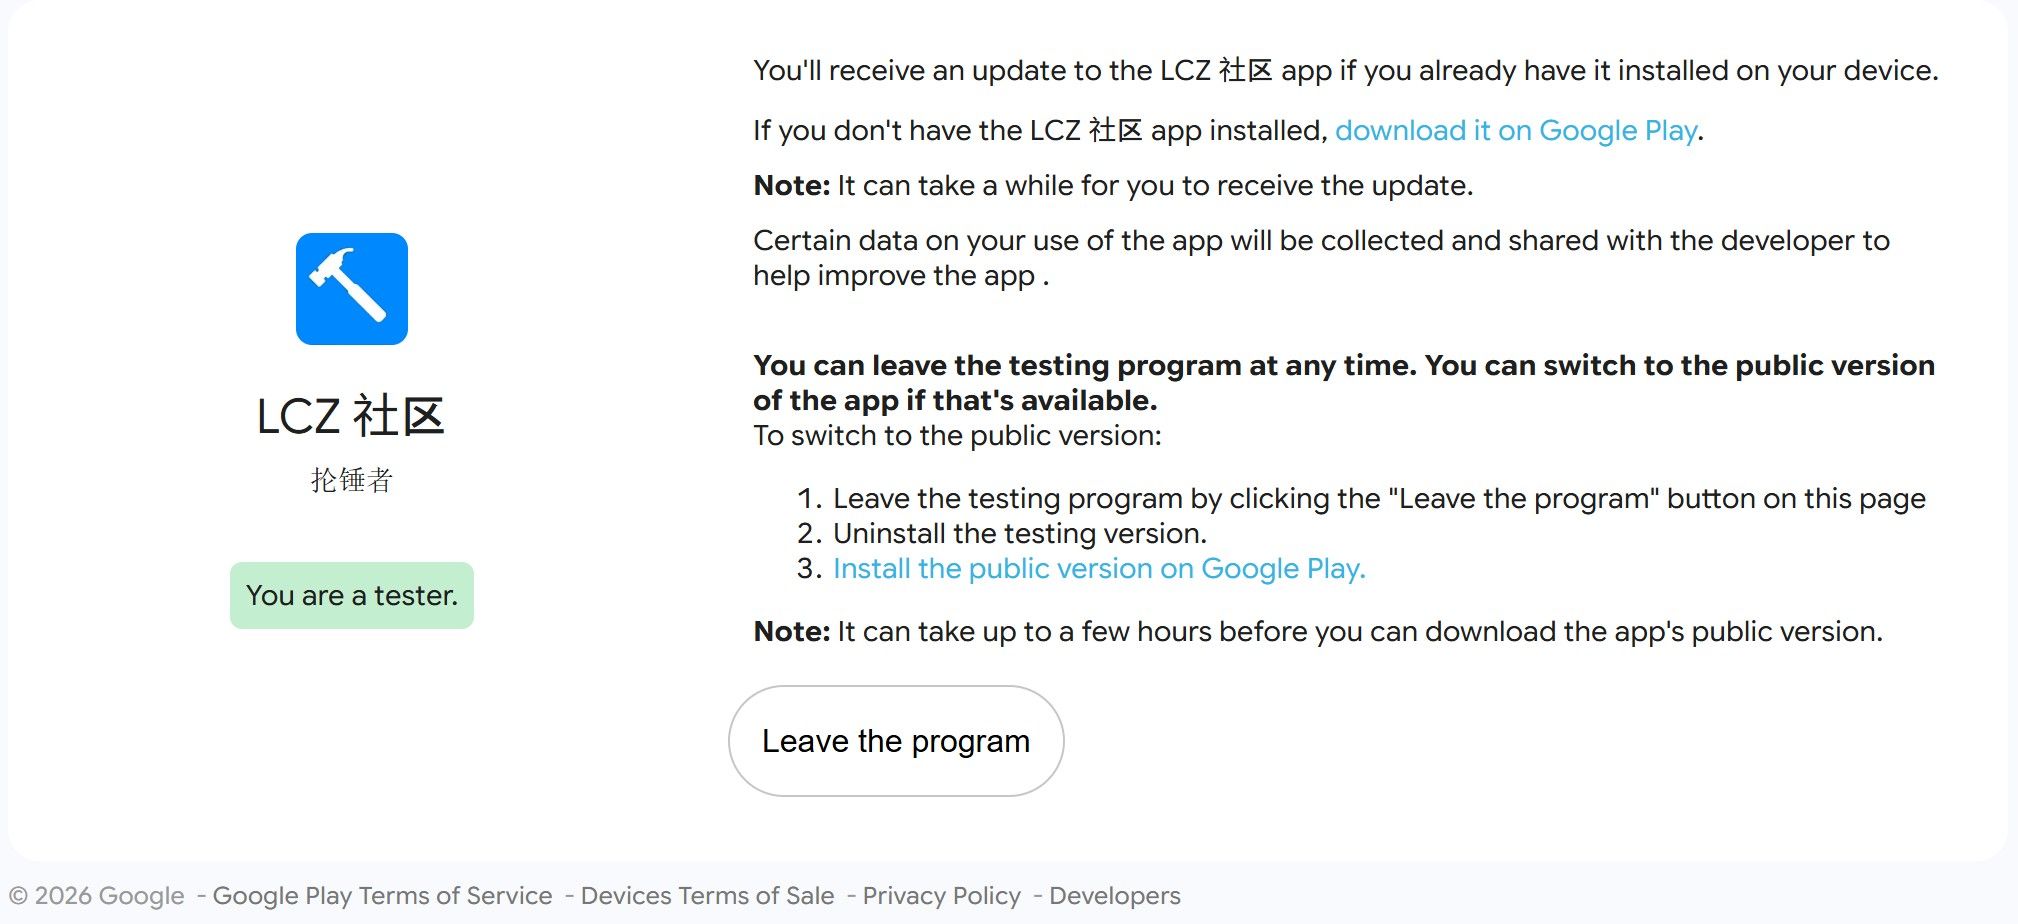Click the You are a tester badge
Viewport: 2018px width, 924px height.
(x=352, y=595)
